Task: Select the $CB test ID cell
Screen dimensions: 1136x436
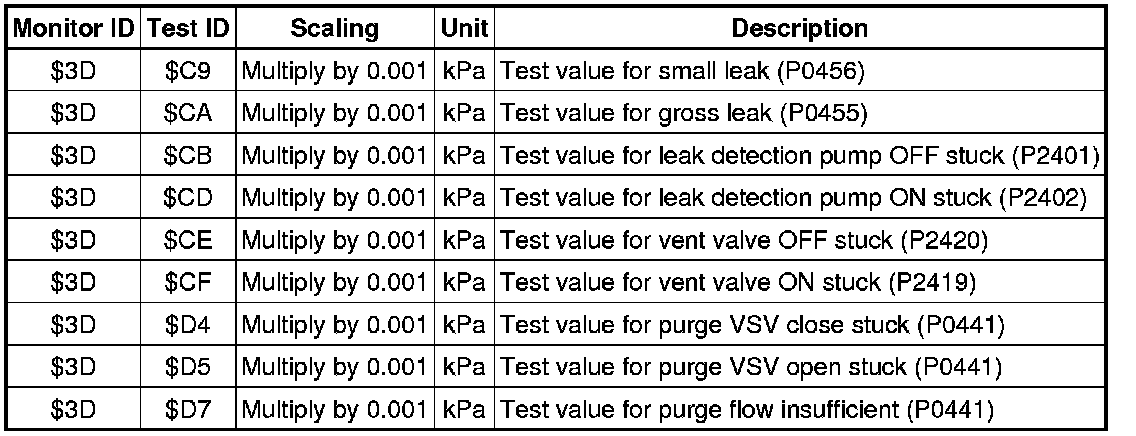Action: (x=188, y=156)
